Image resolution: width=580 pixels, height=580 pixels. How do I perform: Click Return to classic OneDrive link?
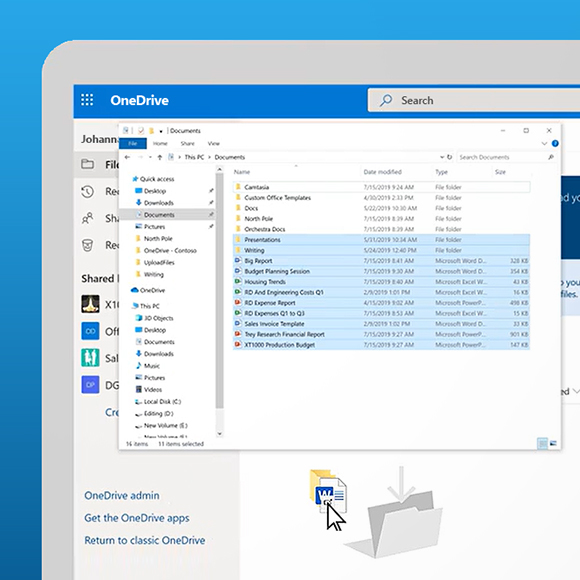coord(145,540)
